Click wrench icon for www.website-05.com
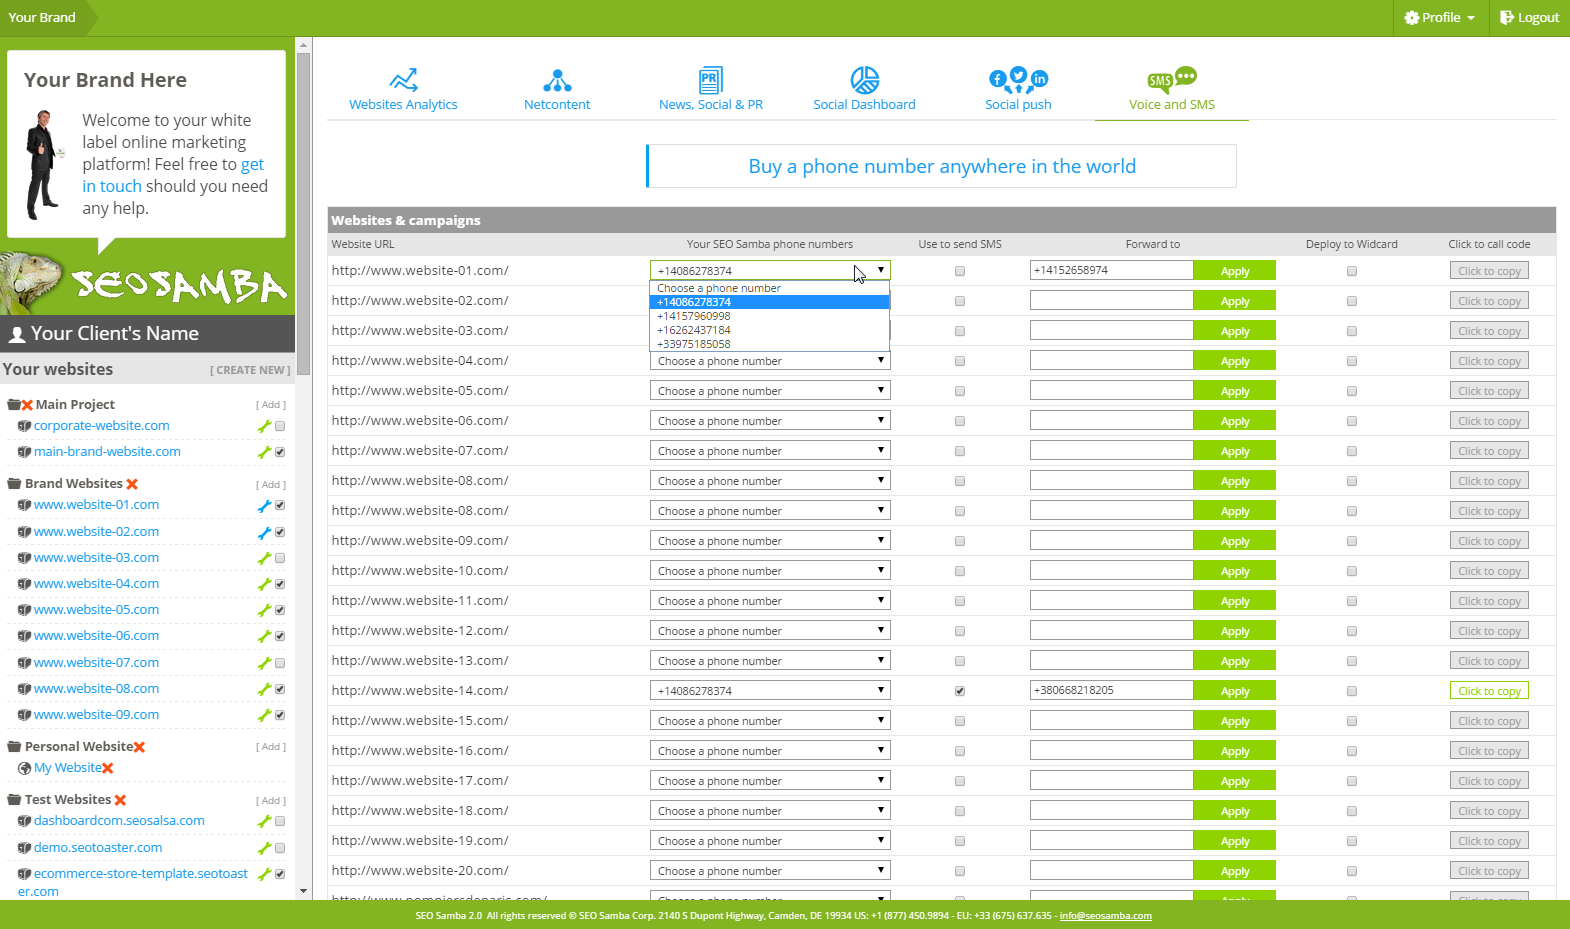The image size is (1570, 929). [x=264, y=610]
